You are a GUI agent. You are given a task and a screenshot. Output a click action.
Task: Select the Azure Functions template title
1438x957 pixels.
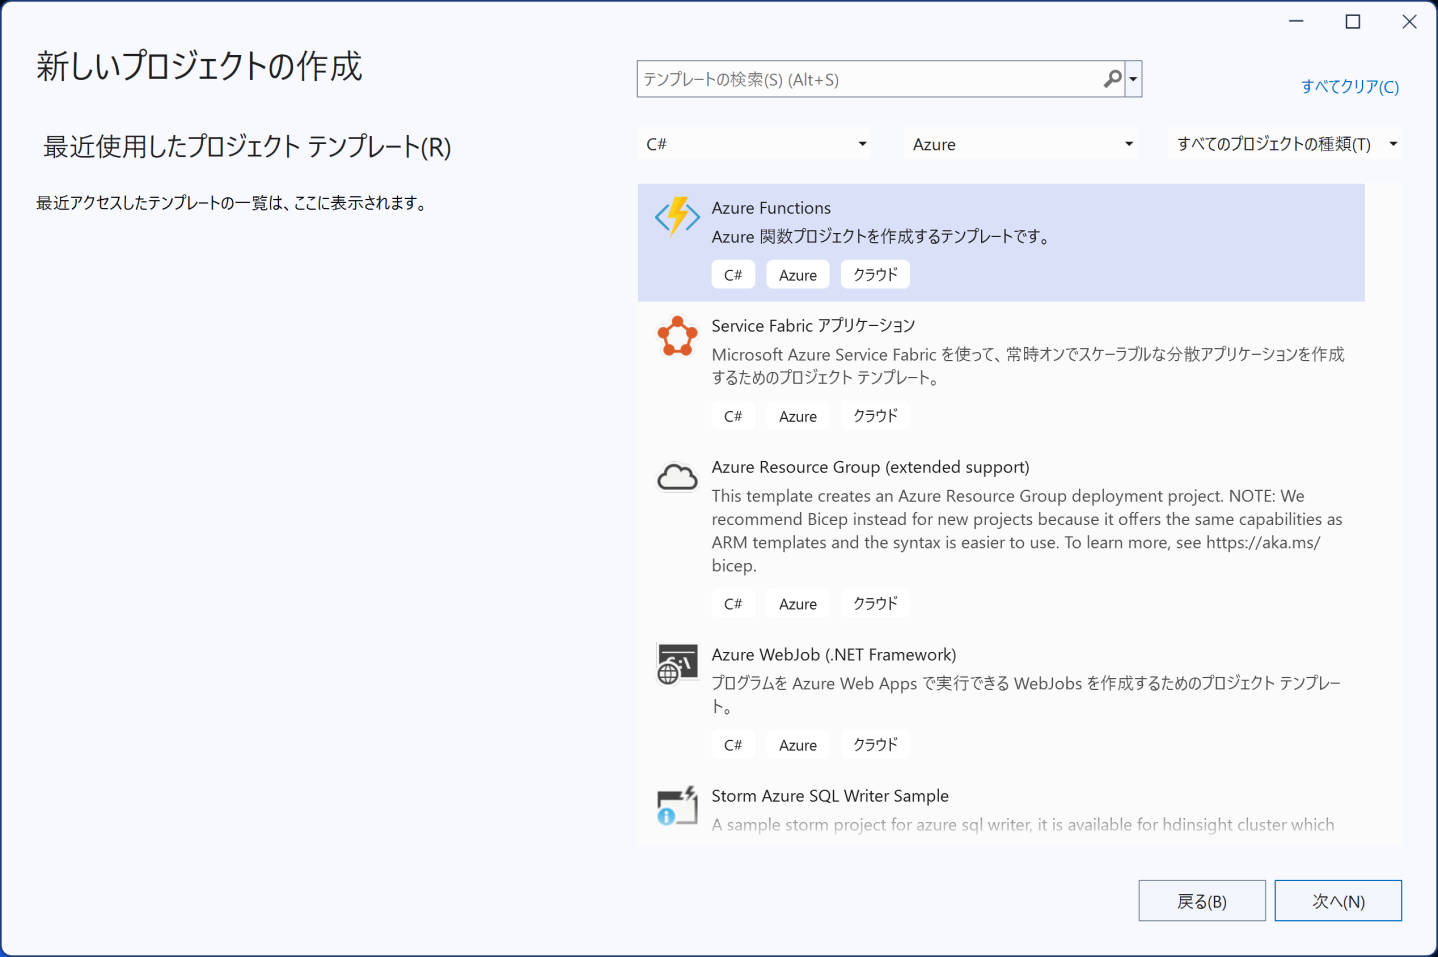pos(771,208)
